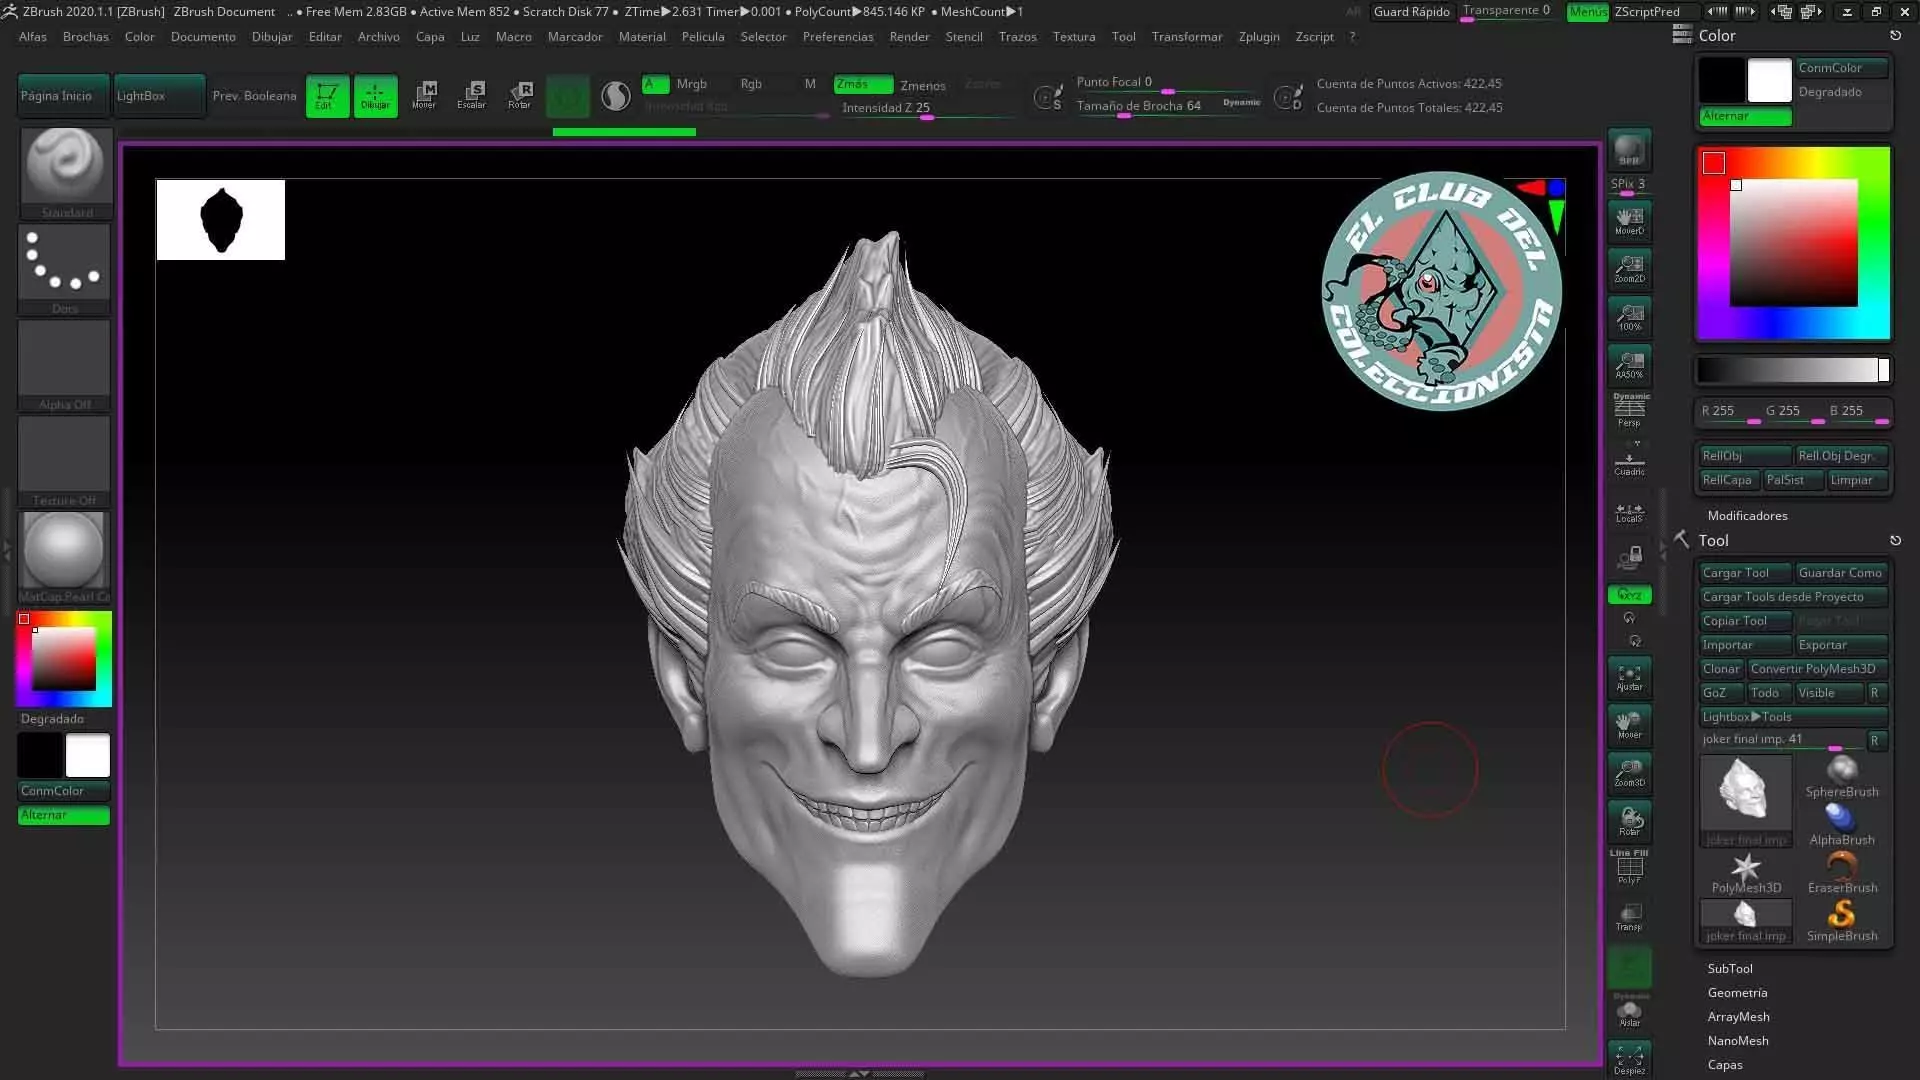Toggle the Cuadric floor grid
The image size is (1920, 1080).
[x=1629, y=460]
